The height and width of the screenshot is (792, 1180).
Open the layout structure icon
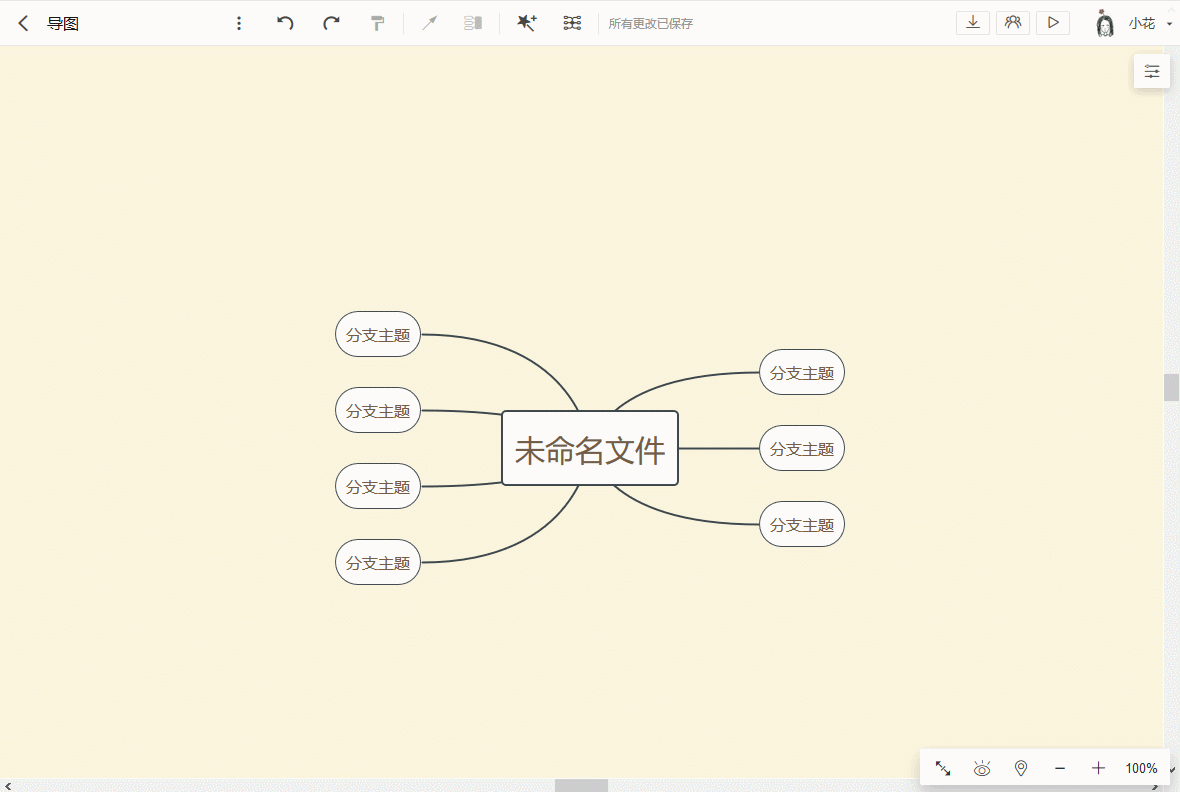click(572, 23)
